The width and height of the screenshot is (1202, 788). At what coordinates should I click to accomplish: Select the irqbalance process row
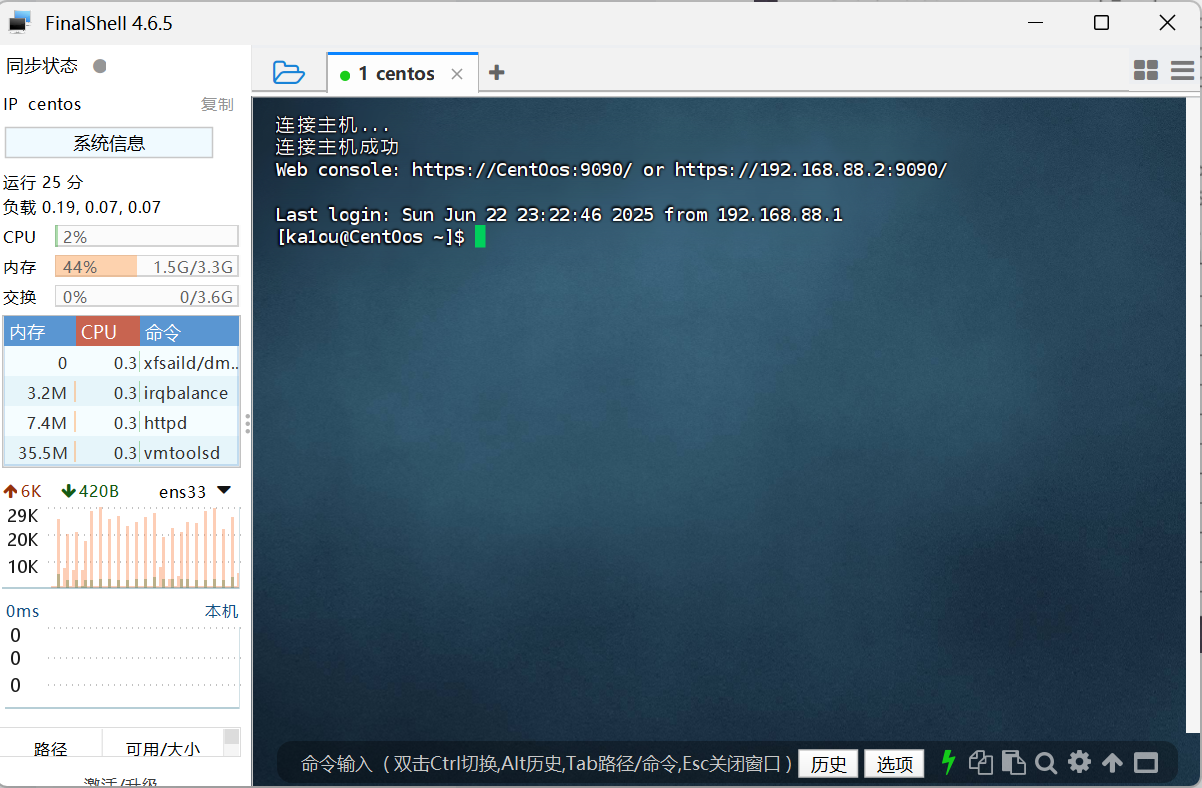coord(122,393)
